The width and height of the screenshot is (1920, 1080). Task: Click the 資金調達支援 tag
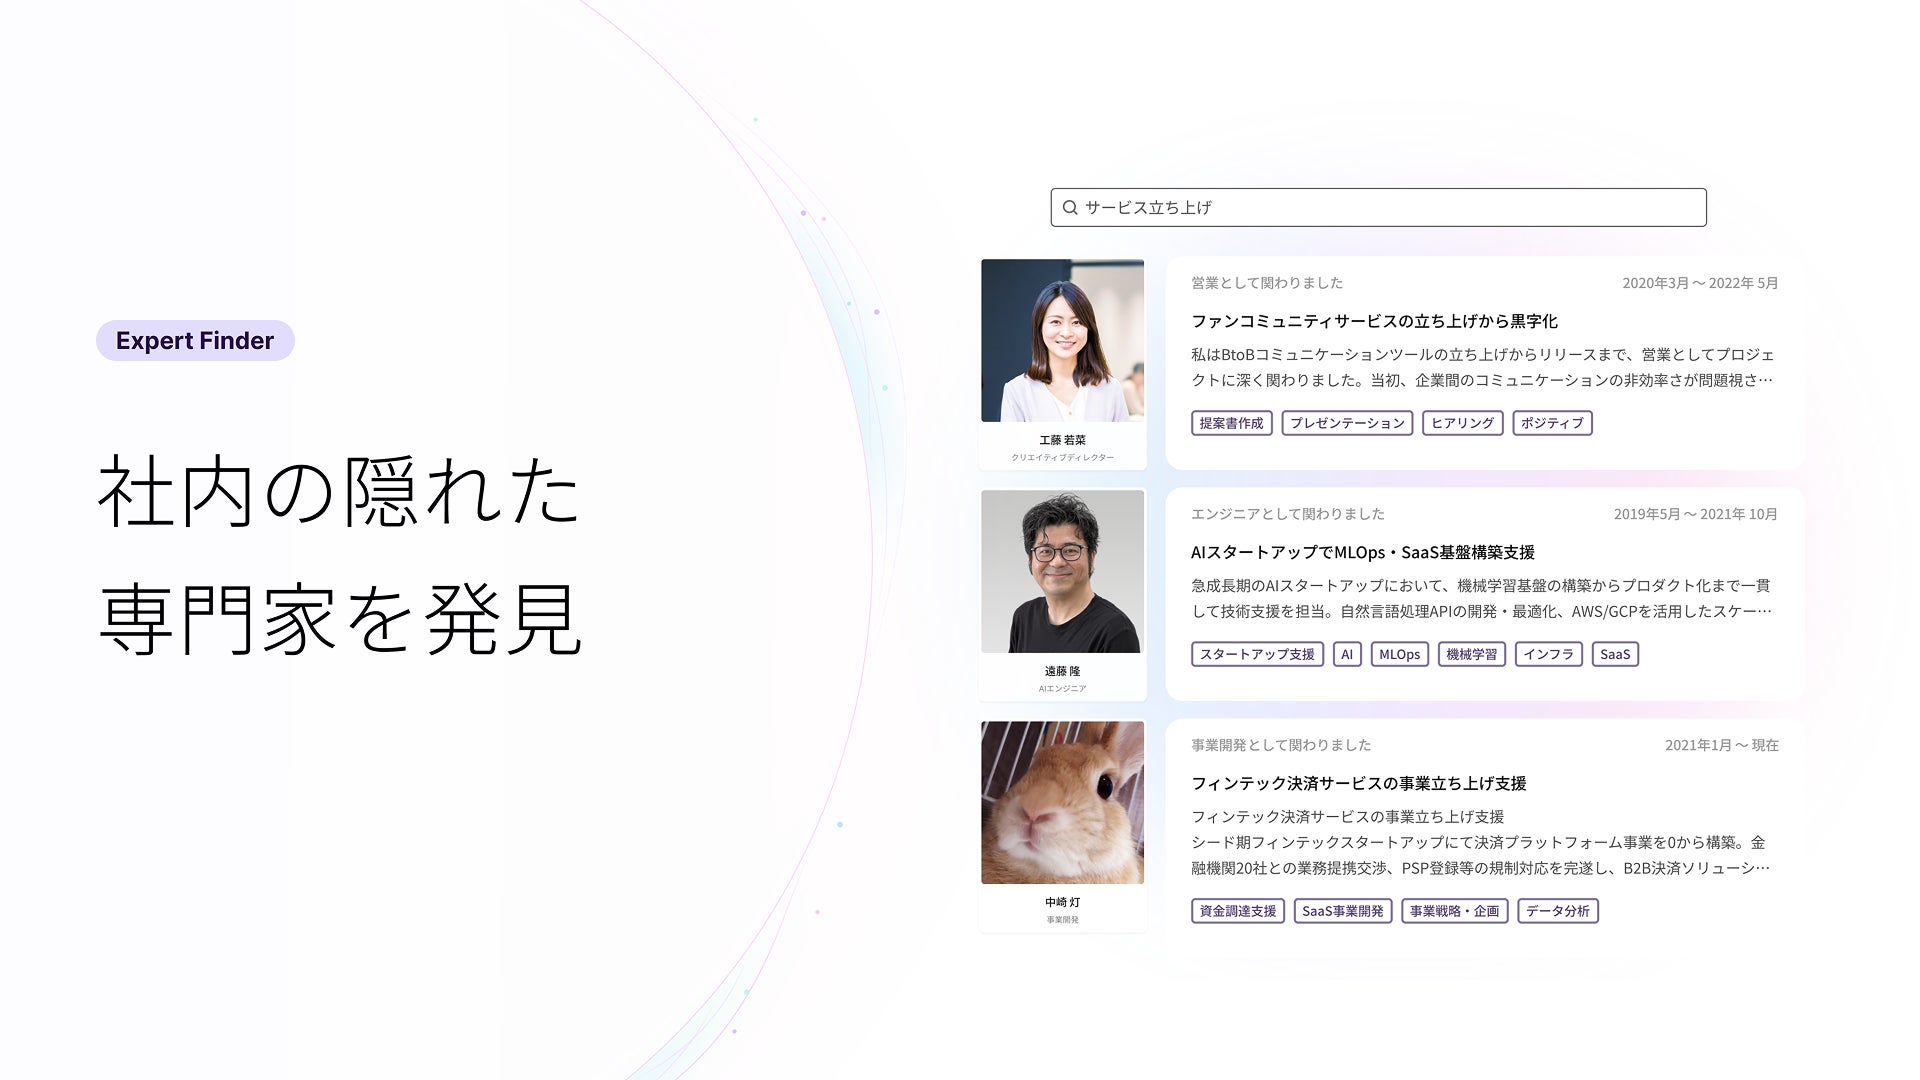click(1238, 911)
